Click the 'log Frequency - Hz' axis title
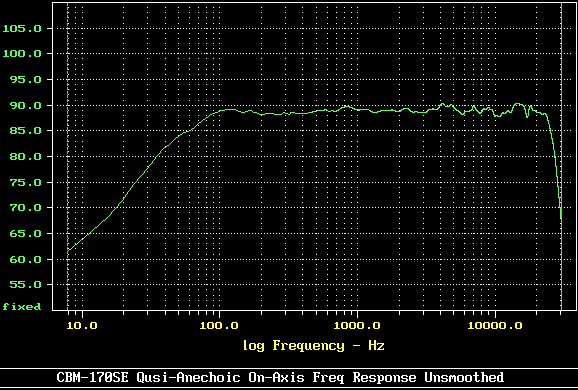 point(314,345)
